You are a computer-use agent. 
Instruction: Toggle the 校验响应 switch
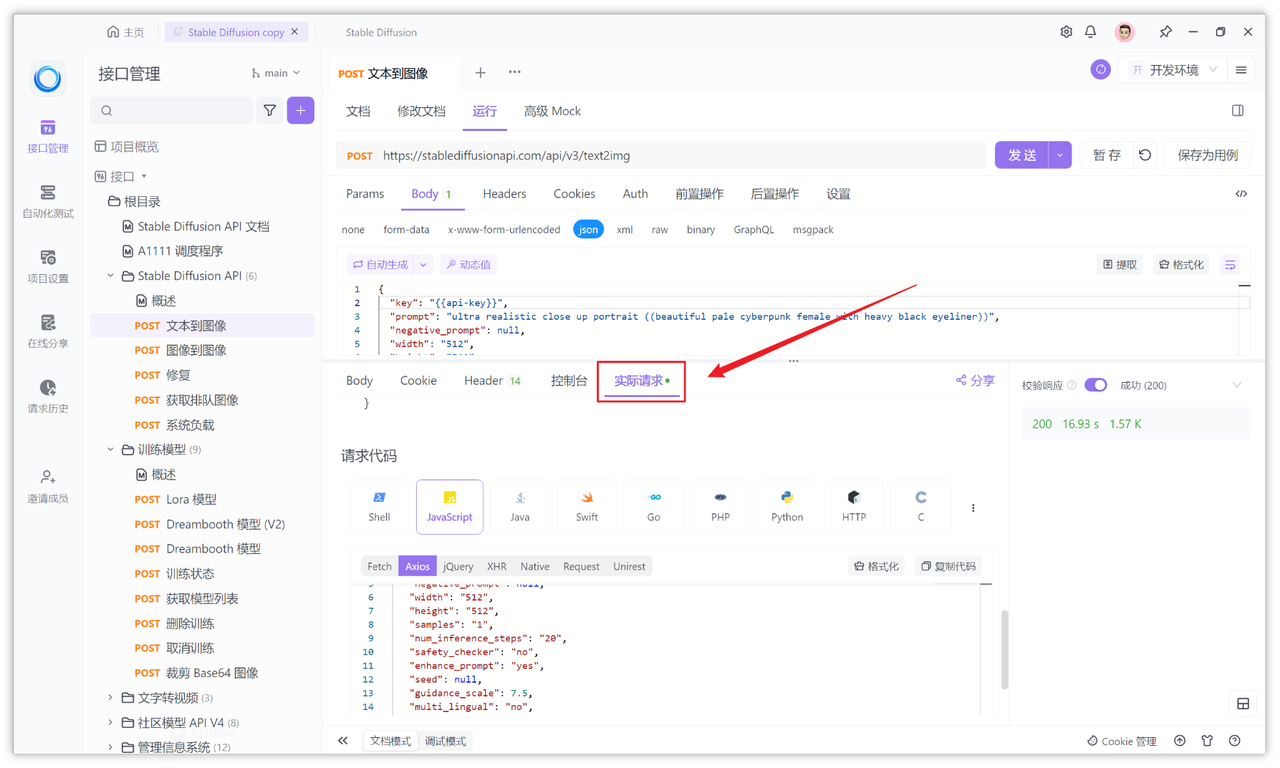coord(1096,385)
